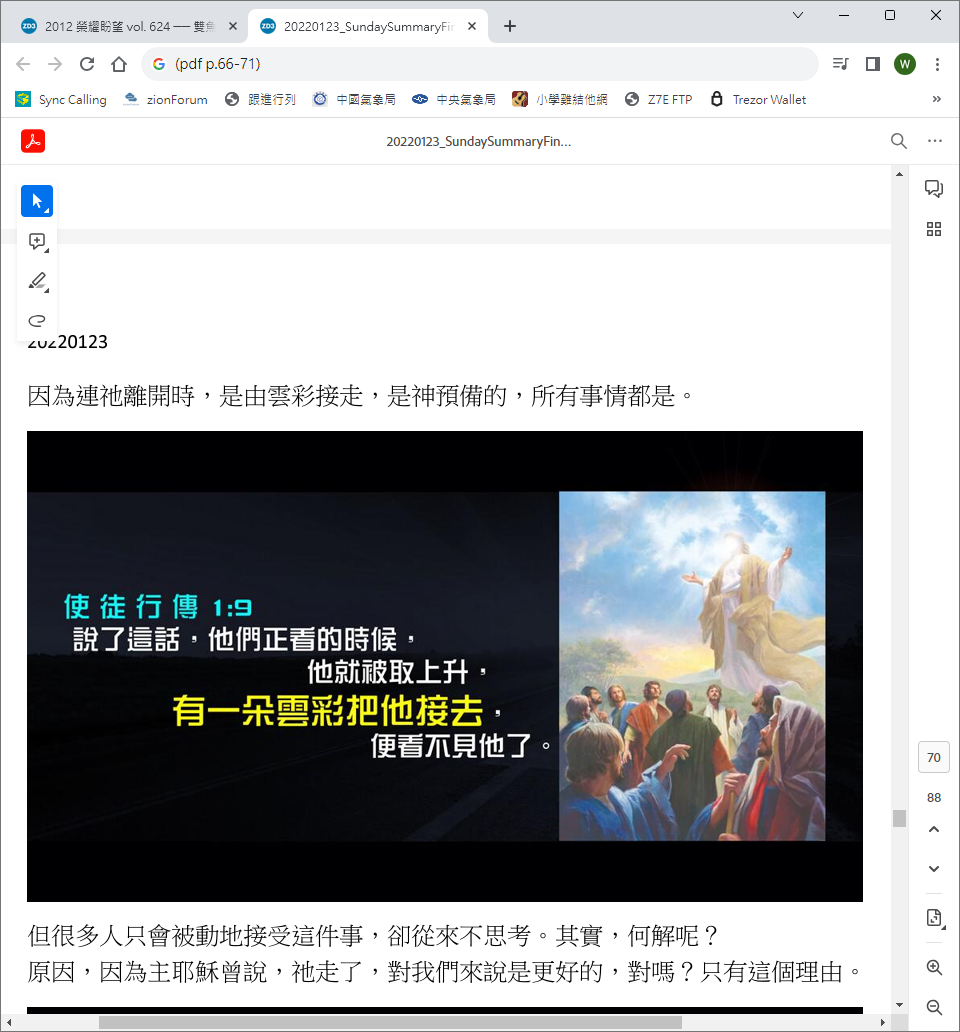This screenshot has height=1032, width=960.
Task: Open the media control playlist icon
Action: tap(840, 64)
